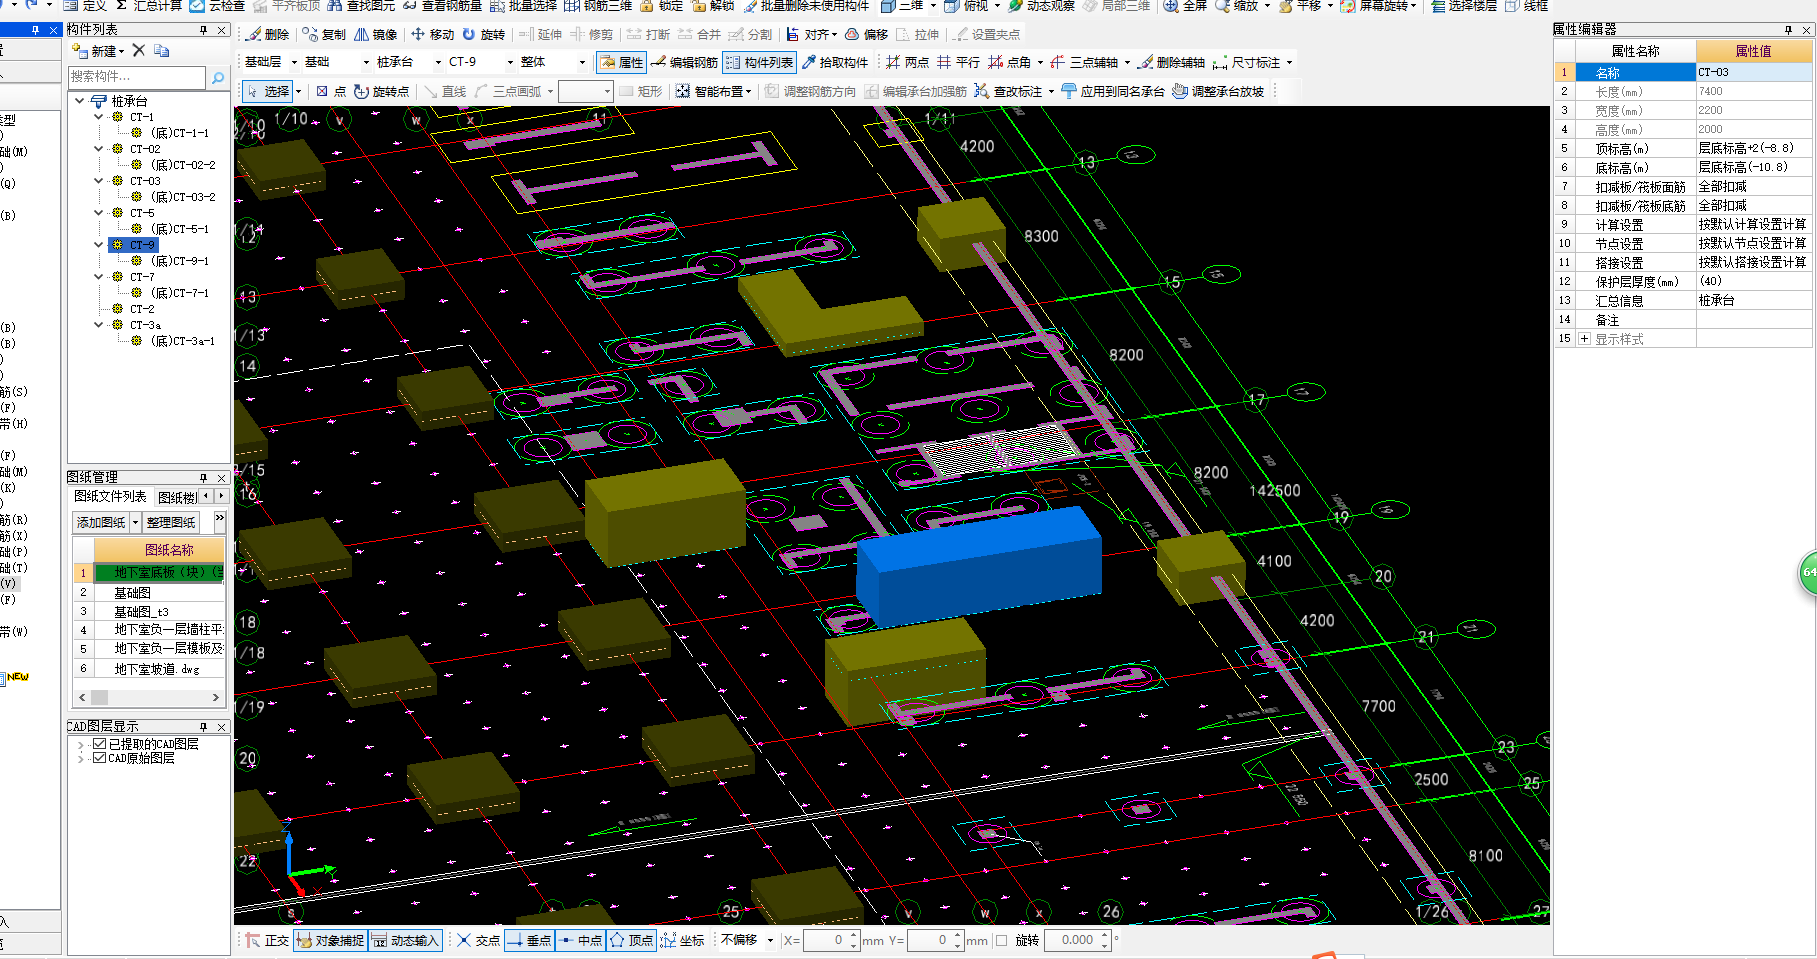The height and width of the screenshot is (959, 1817).
Task: Open CT-9 component dropdown
Action: tap(510, 62)
